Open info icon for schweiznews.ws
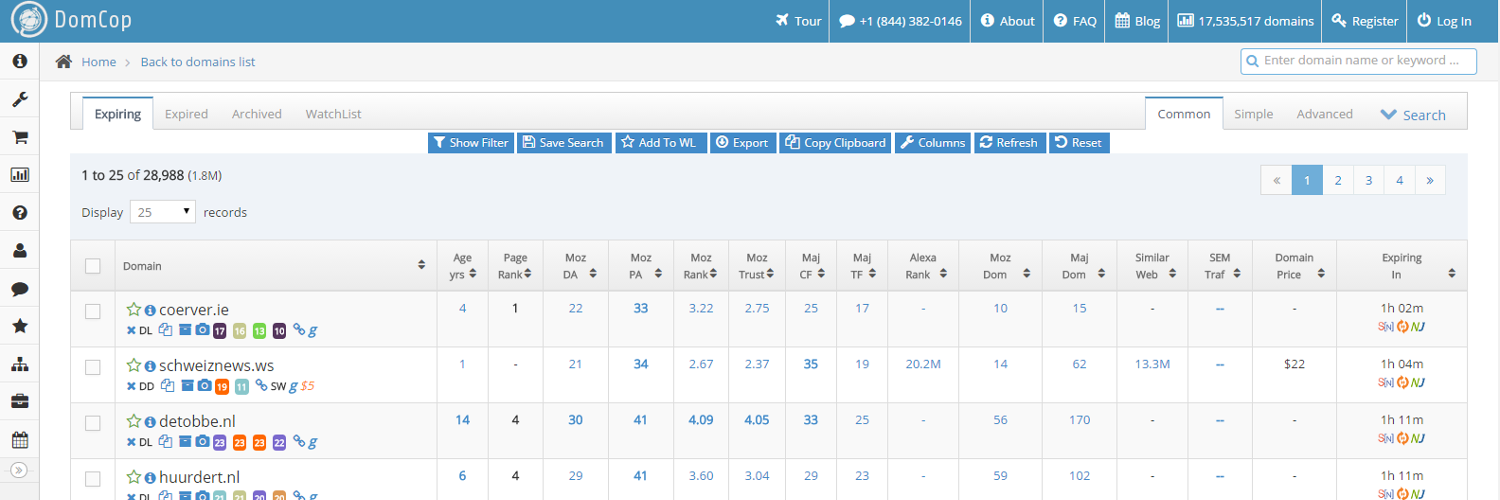This screenshot has height=500, width=1500. click(150, 366)
